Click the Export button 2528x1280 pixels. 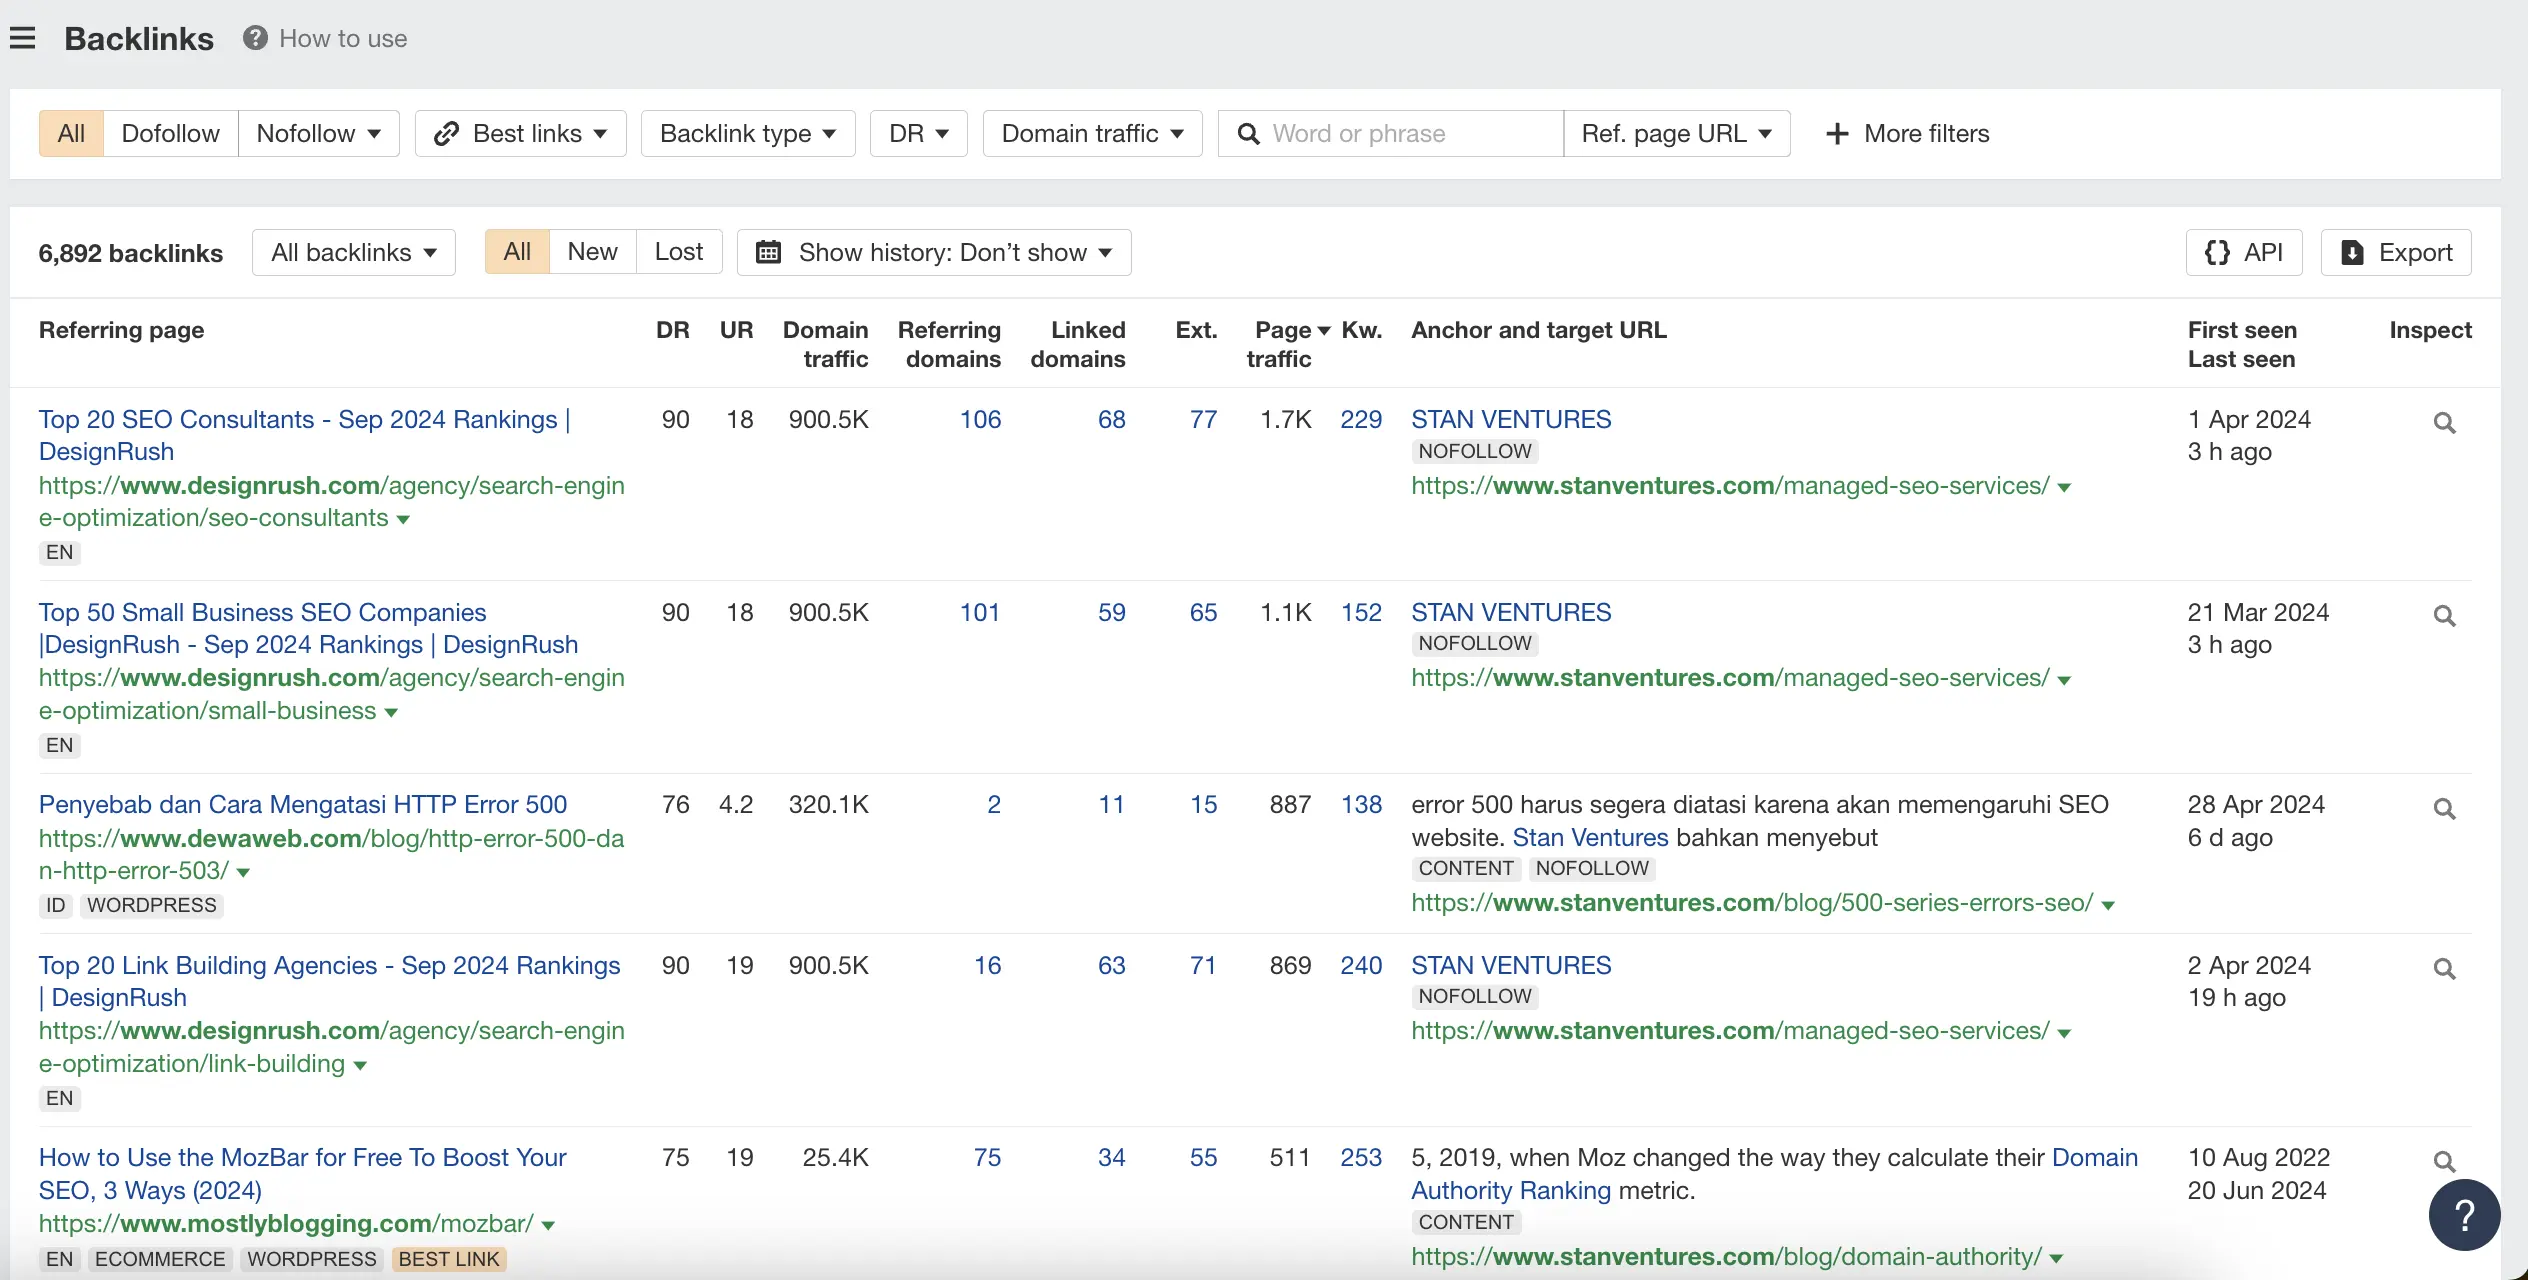[2396, 252]
